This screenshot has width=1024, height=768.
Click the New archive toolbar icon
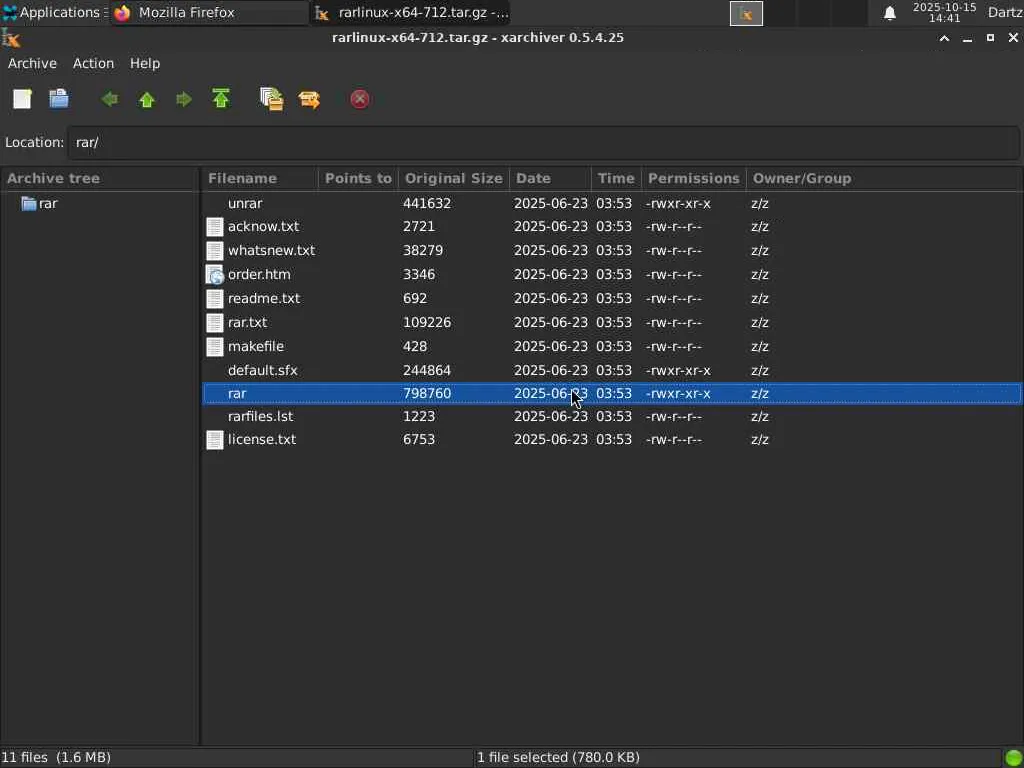(x=22, y=99)
